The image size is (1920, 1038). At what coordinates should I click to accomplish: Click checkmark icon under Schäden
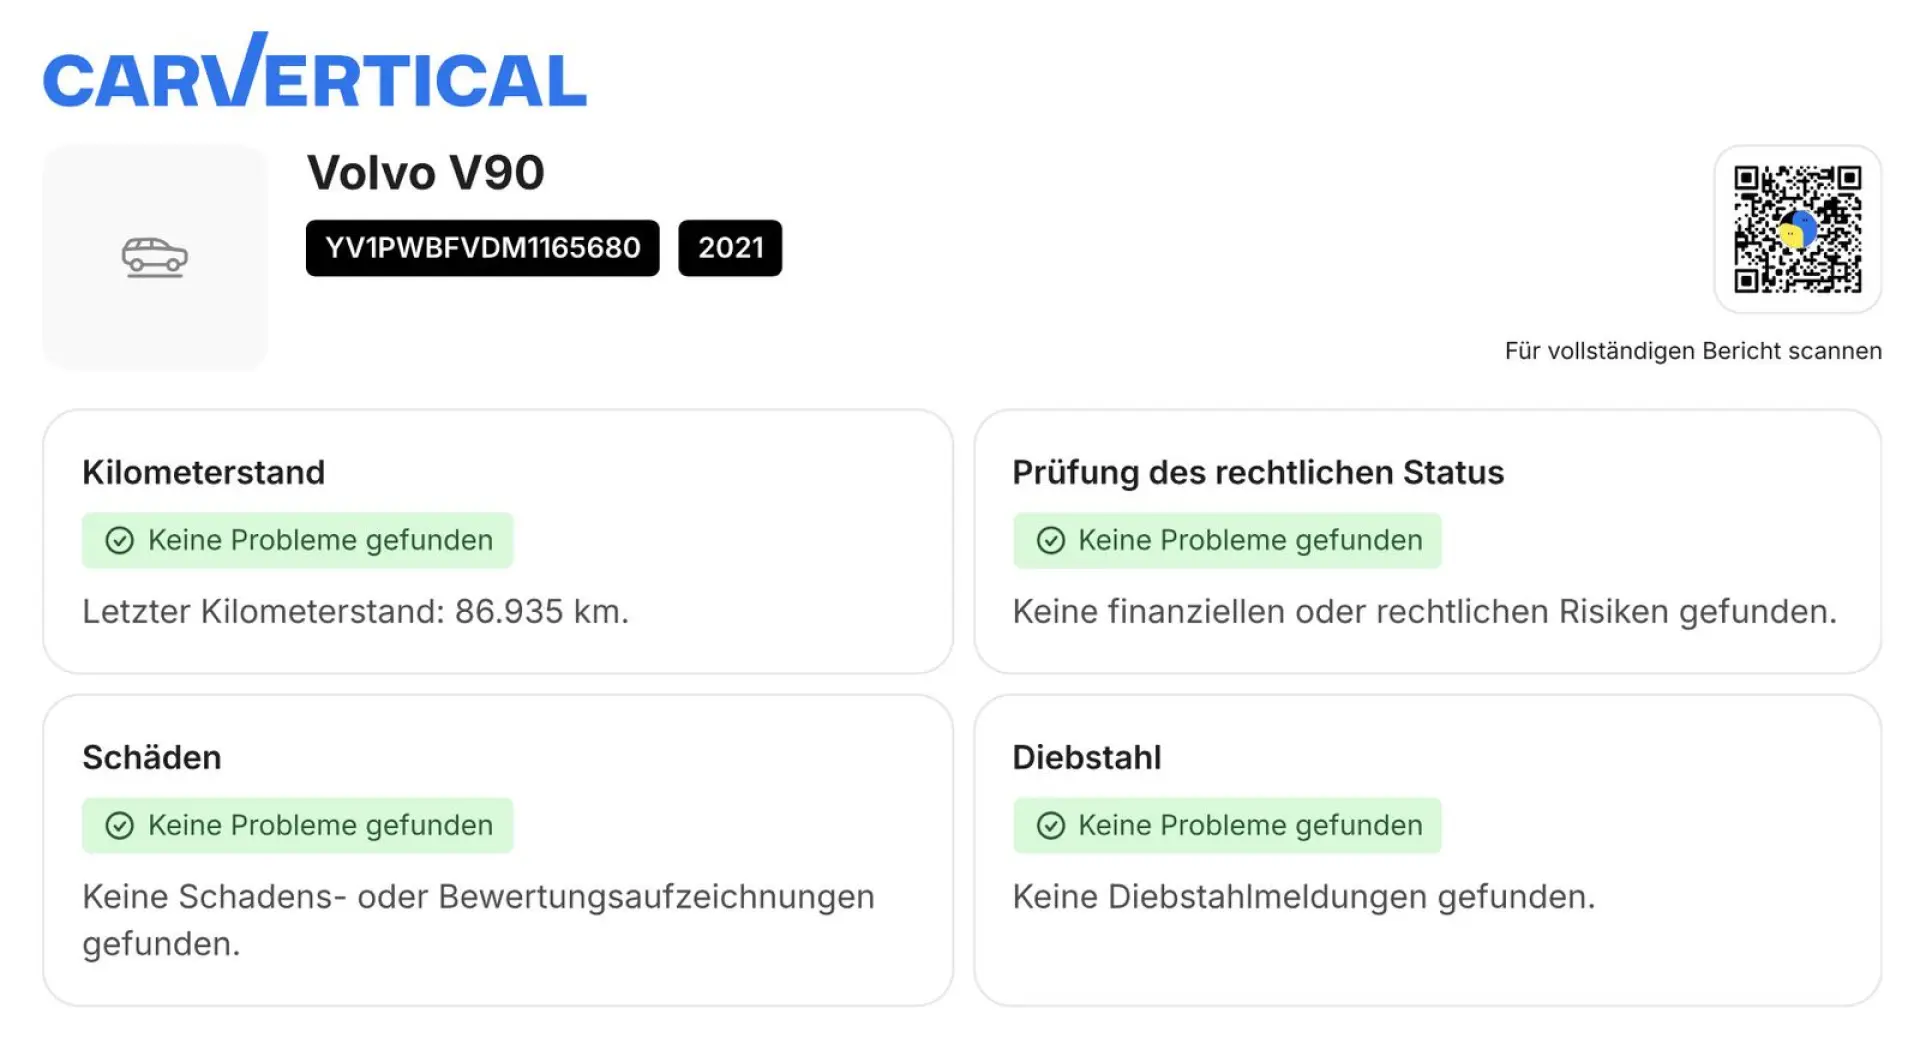(x=120, y=826)
